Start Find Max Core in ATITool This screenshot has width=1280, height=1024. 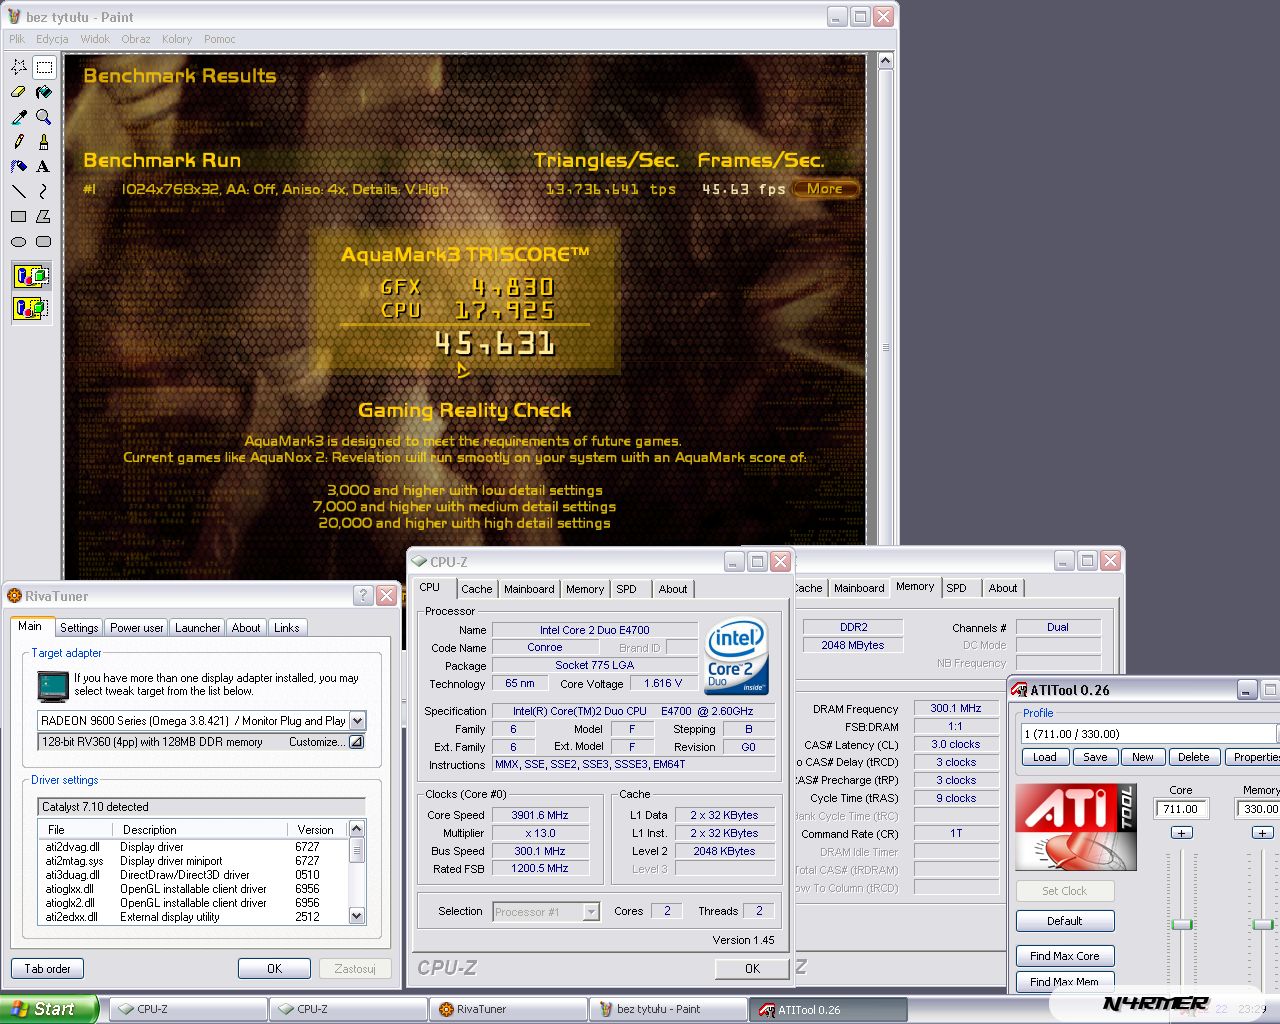click(x=1065, y=956)
